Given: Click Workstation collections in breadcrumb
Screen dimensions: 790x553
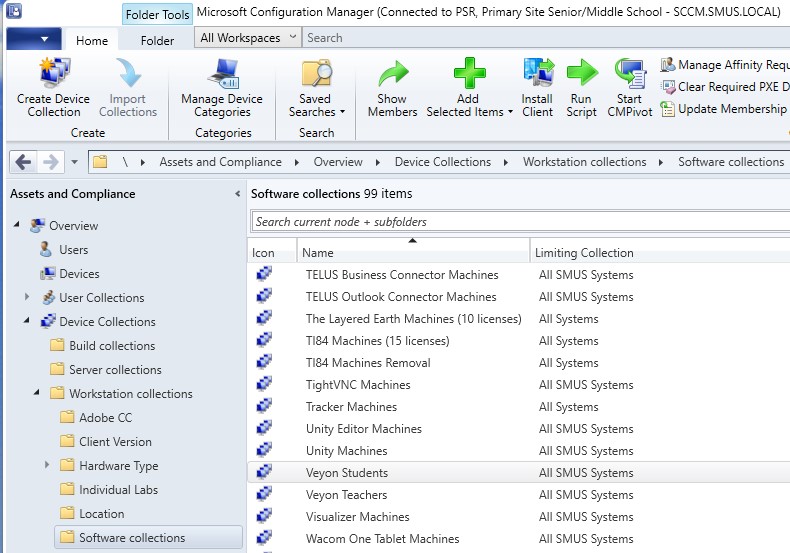Looking at the screenshot, I should click(x=584, y=162).
